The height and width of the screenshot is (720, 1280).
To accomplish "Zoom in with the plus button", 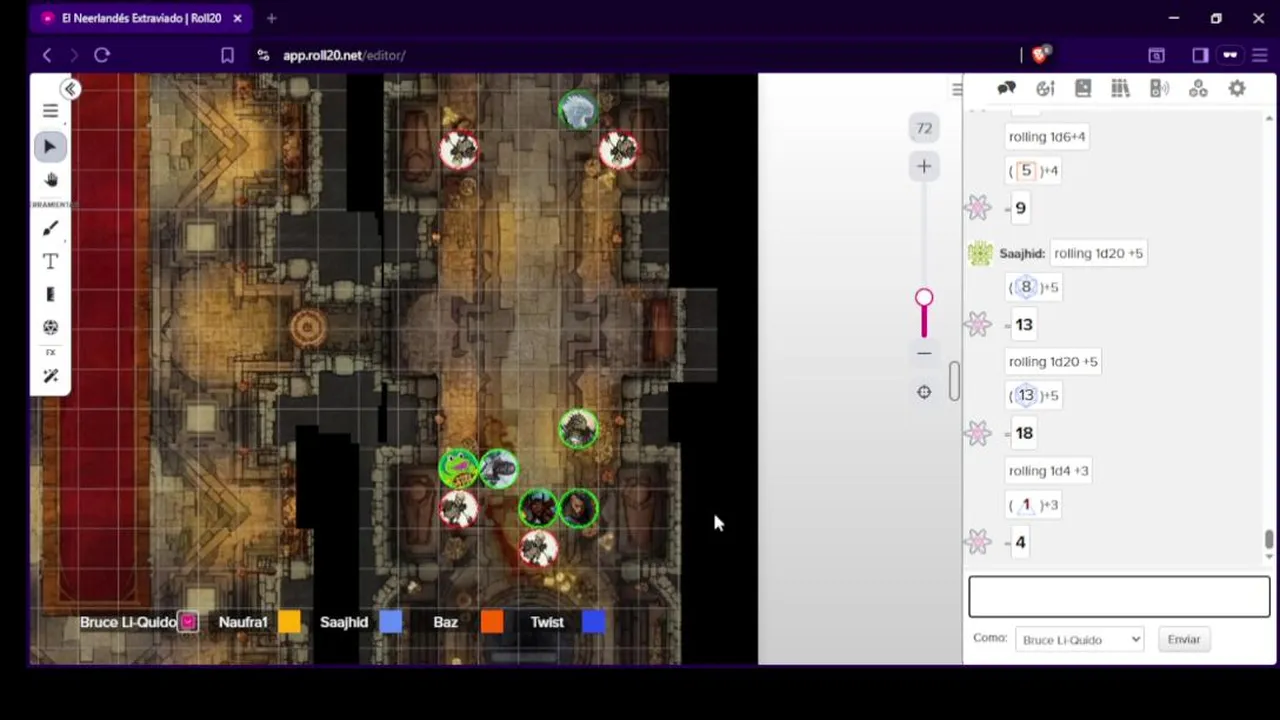I will click(x=924, y=166).
